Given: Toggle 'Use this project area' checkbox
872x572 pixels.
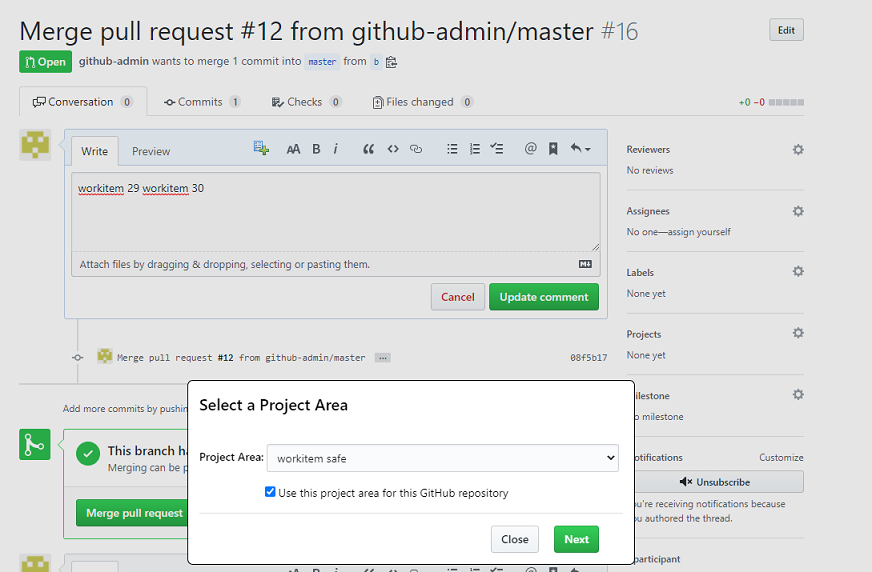Looking at the screenshot, I should tap(270, 492).
